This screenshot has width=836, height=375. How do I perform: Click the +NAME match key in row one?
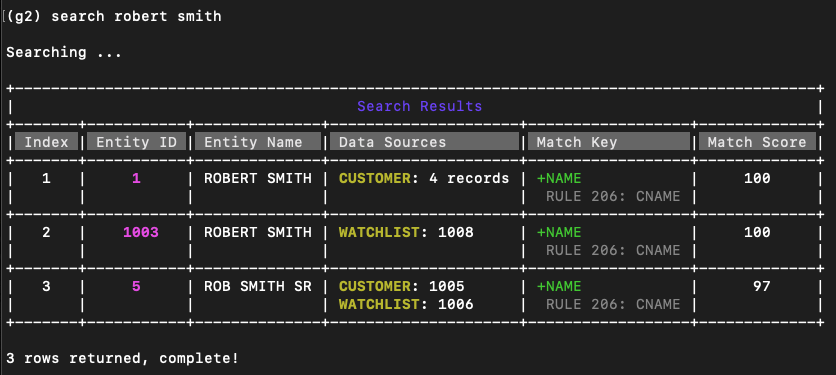[559, 179]
